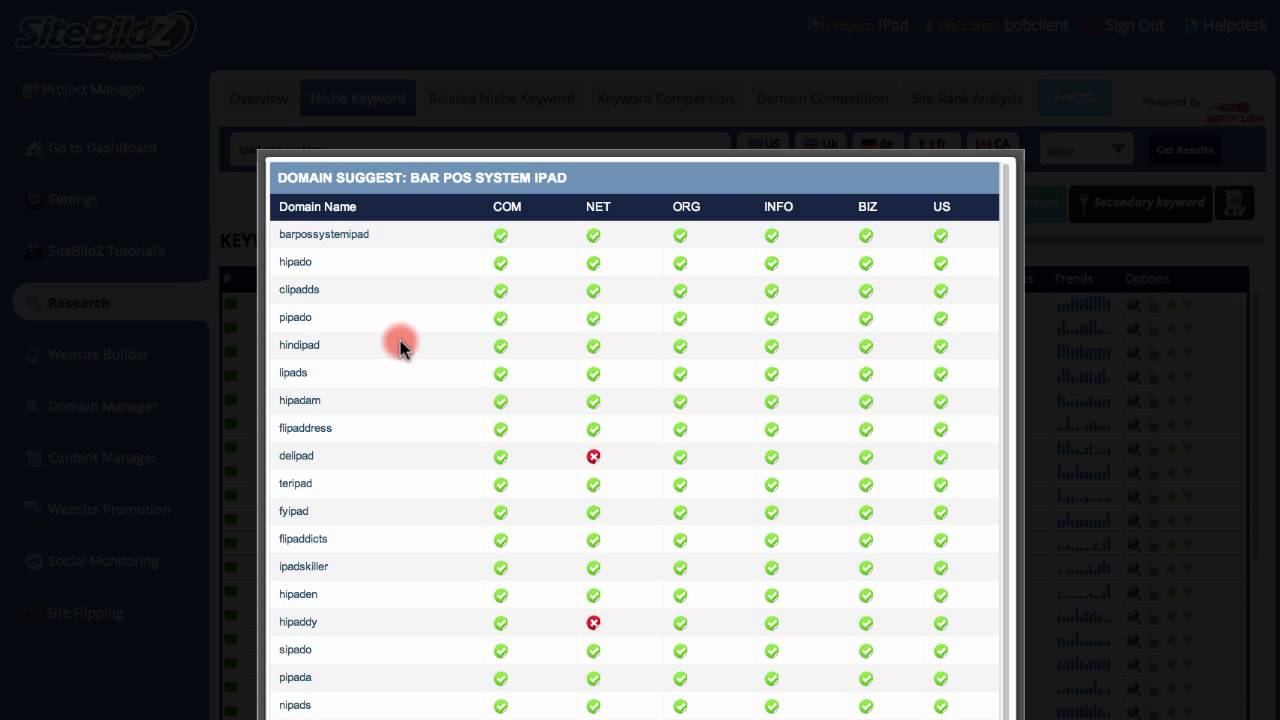The width and height of the screenshot is (1280, 720).
Task: Open the Site Rank Analysis tab
Action: pyautogui.click(x=967, y=98)
